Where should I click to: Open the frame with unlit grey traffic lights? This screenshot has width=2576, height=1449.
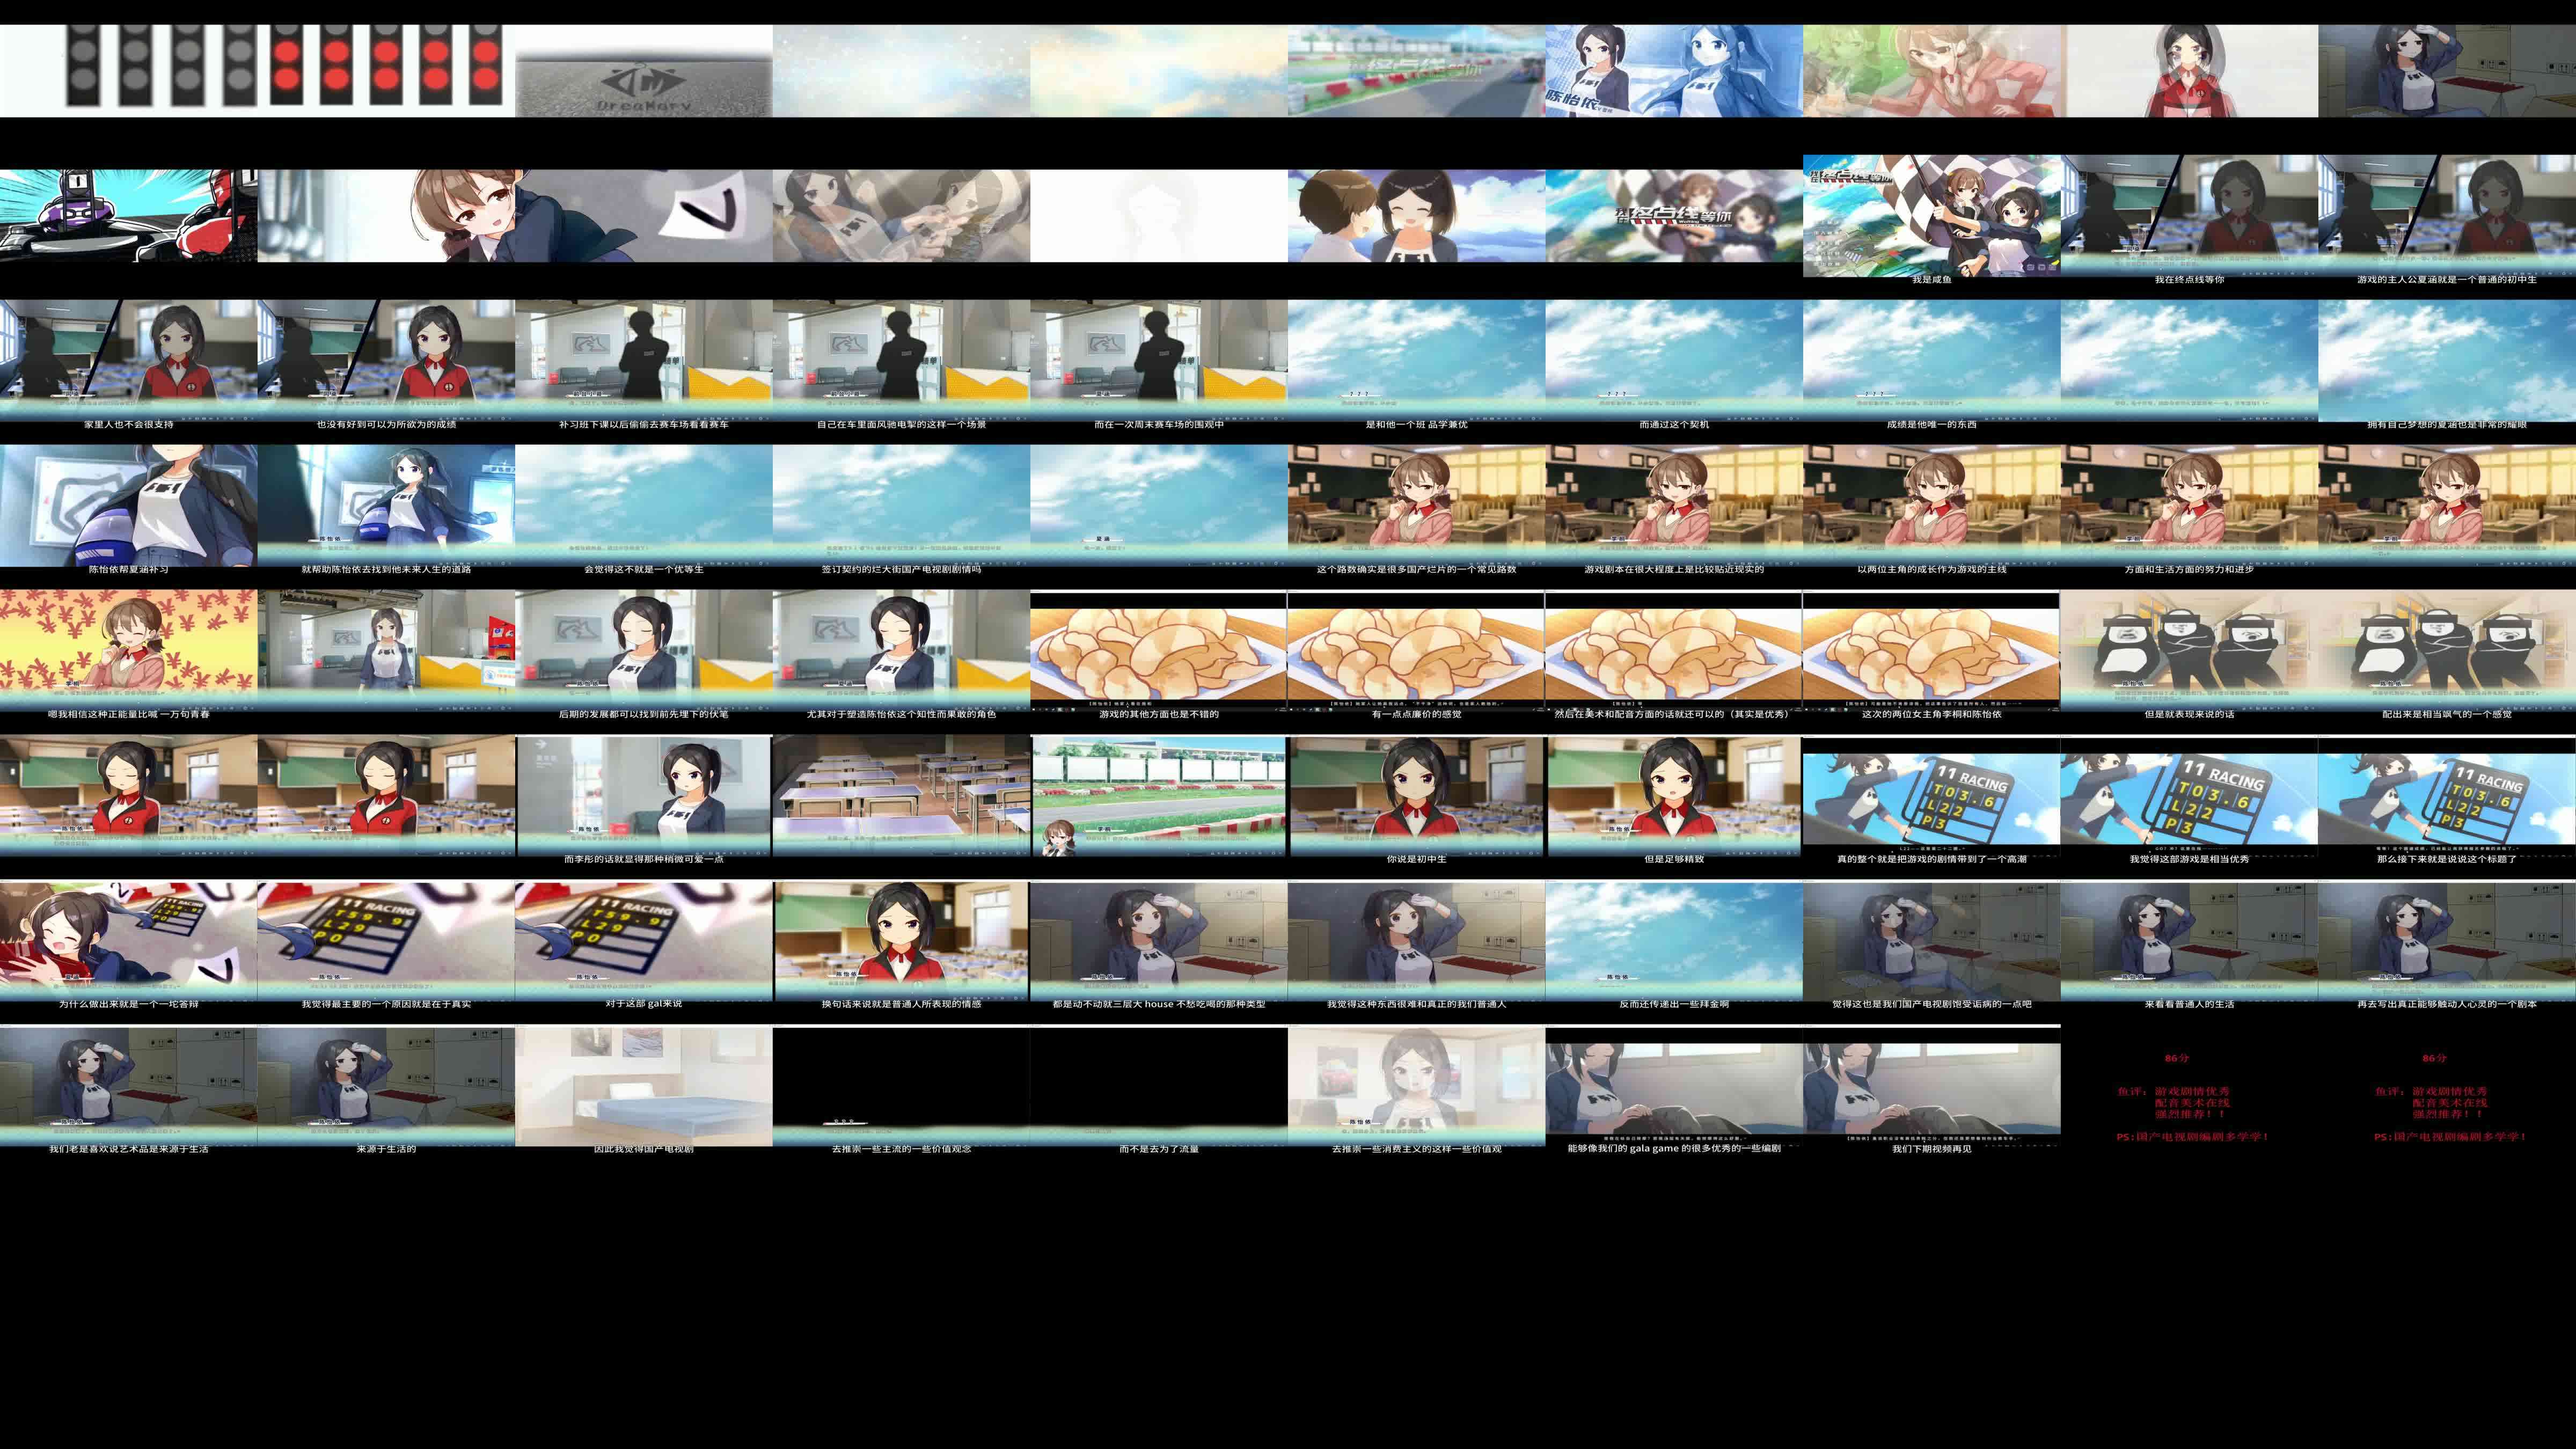128,71
